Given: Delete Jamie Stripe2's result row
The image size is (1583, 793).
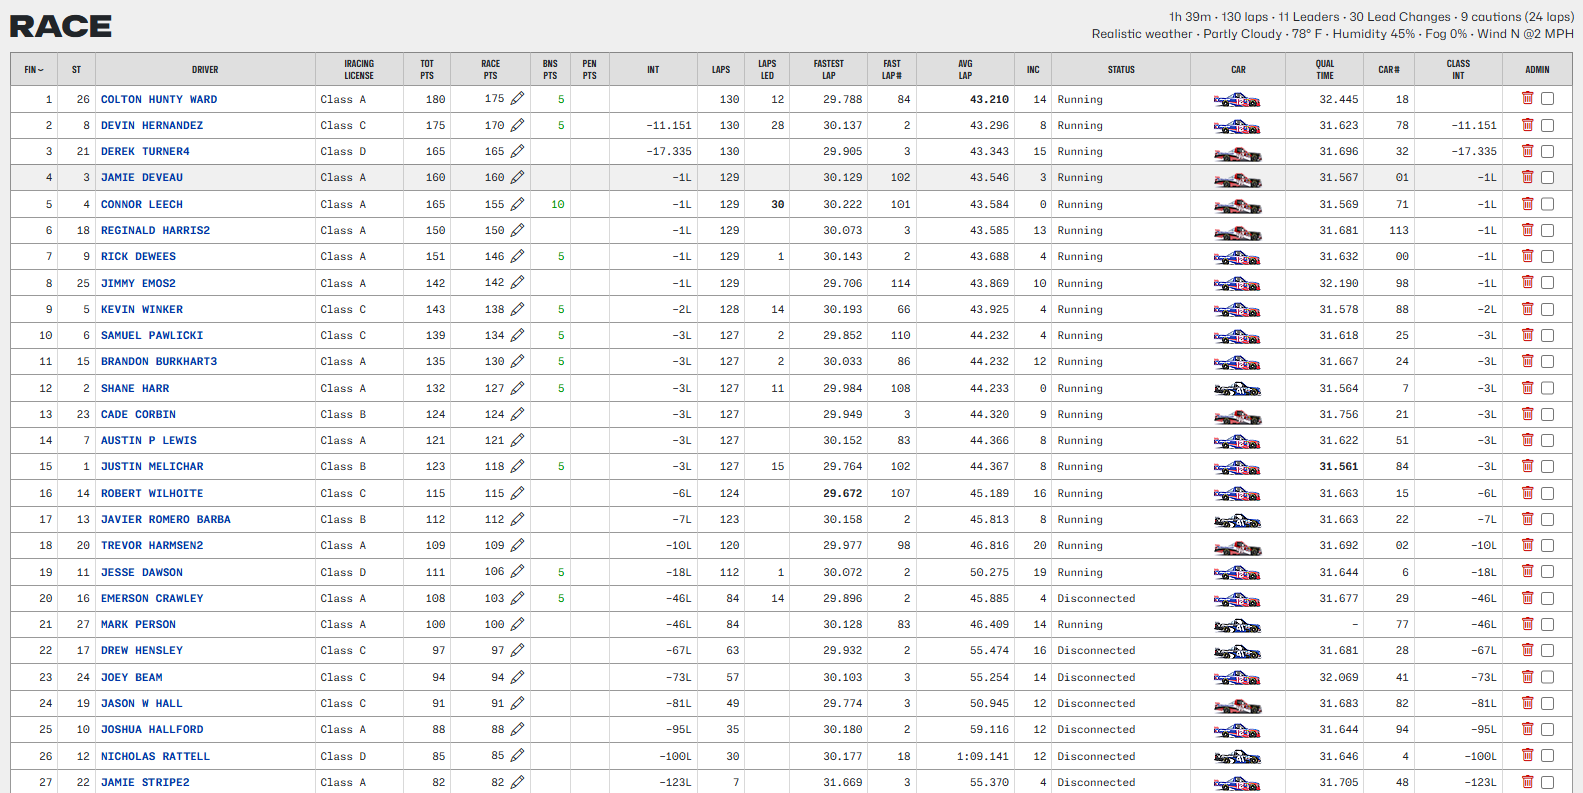Looking at the screenshot, I should click(x=1527, y=782).
